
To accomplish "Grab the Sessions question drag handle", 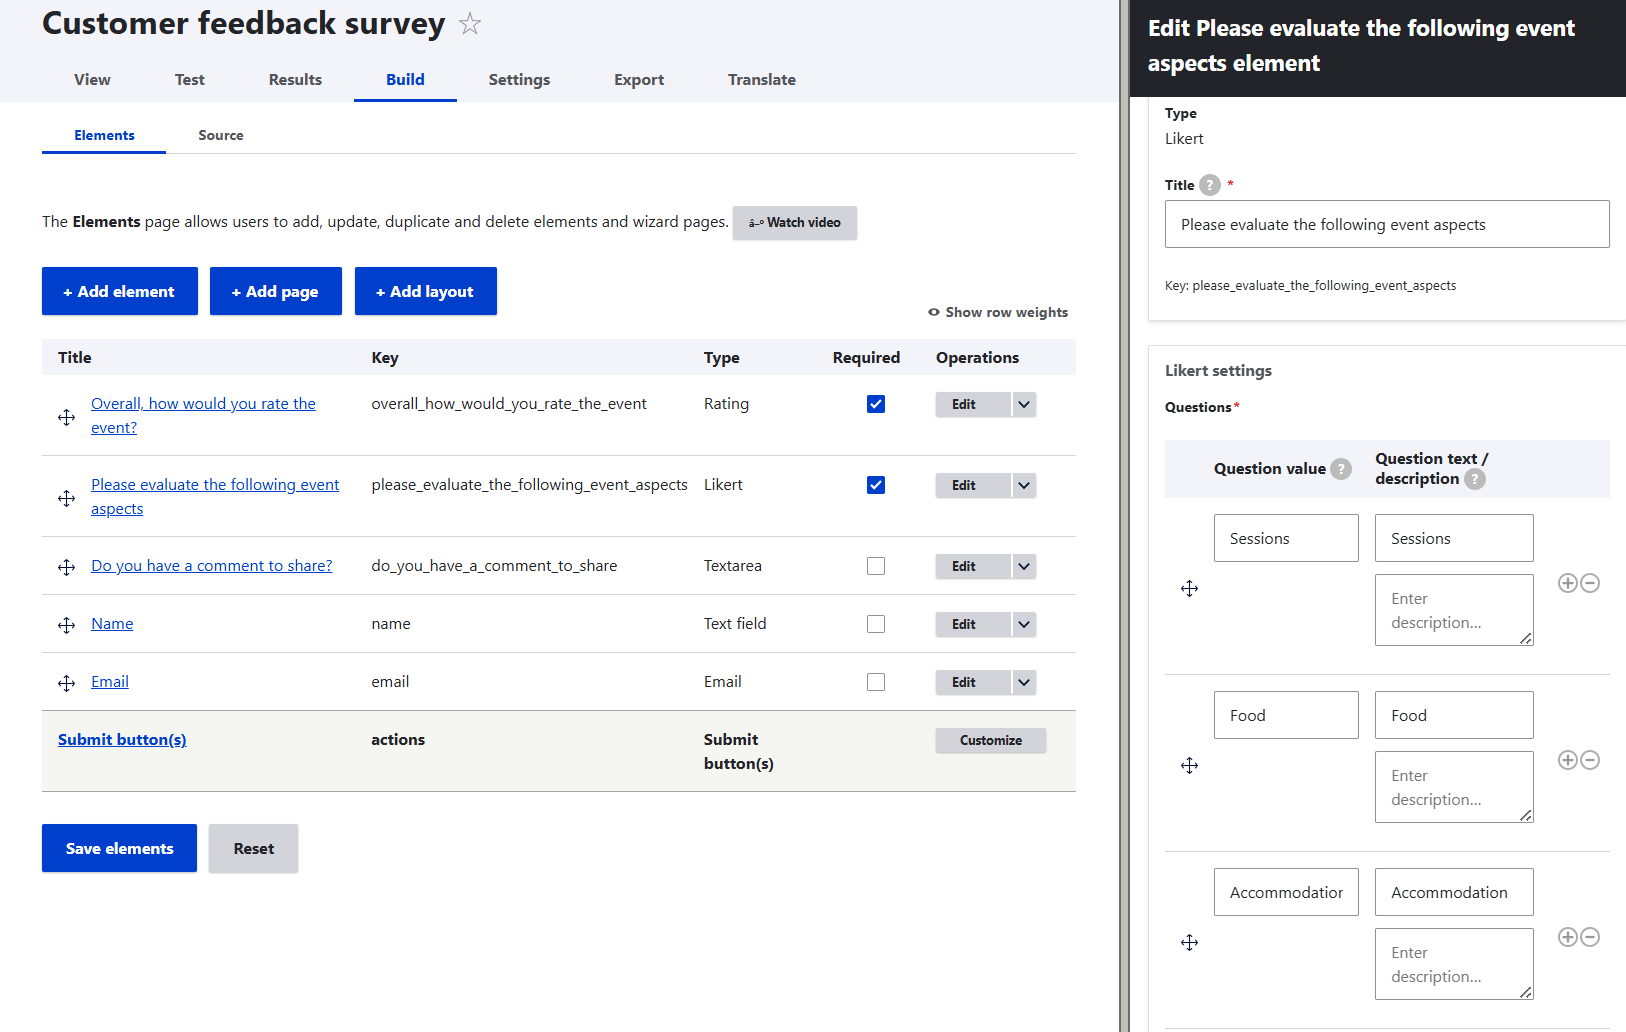I will click(1189, 588).
